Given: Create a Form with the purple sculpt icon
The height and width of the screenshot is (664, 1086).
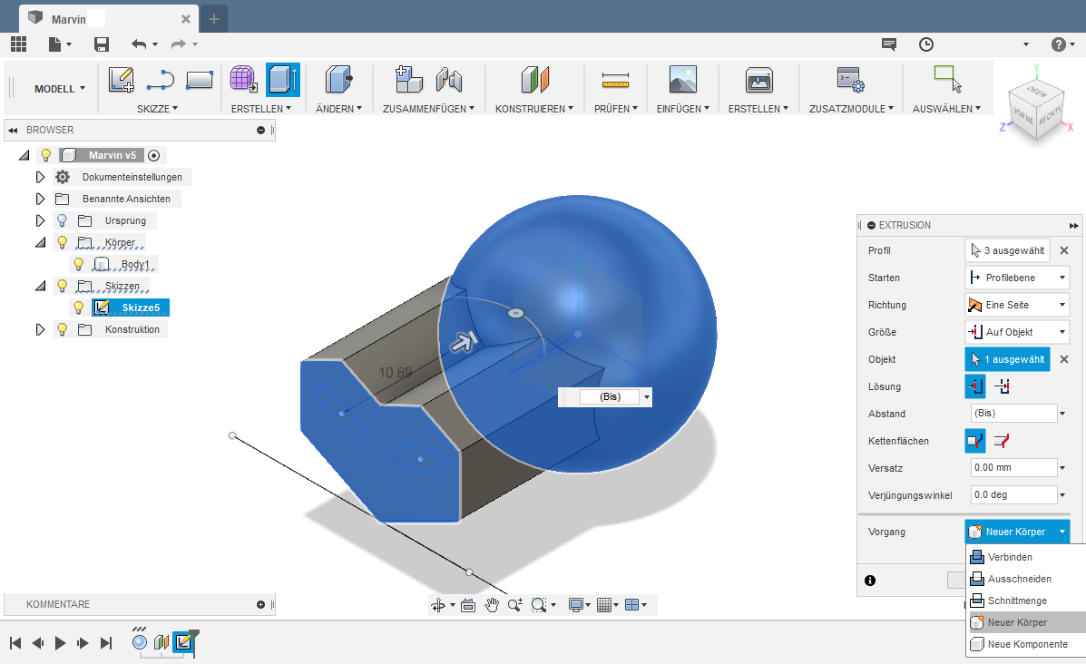Looking at the screenshot, I should pyautogui.click(x=243, y=80).
